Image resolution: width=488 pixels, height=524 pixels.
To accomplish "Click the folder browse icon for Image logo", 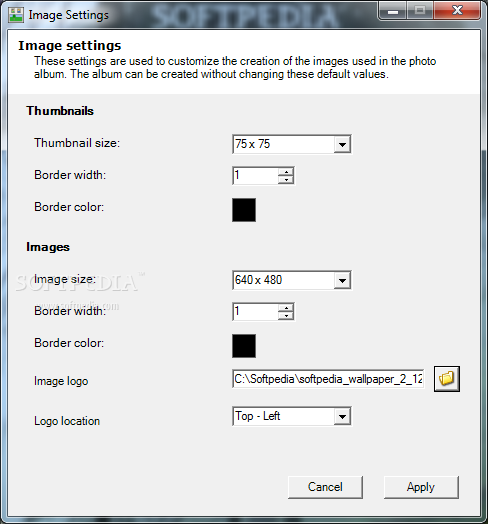I will 447,379.
